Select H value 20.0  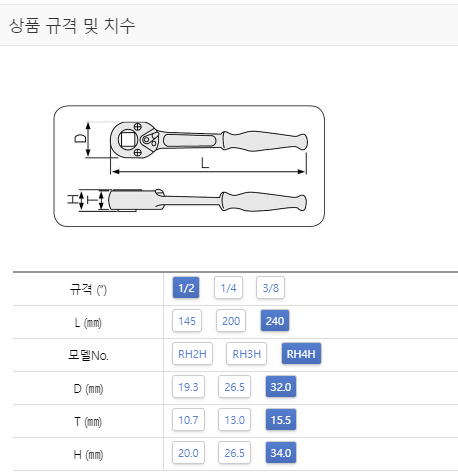pos(188,453)
